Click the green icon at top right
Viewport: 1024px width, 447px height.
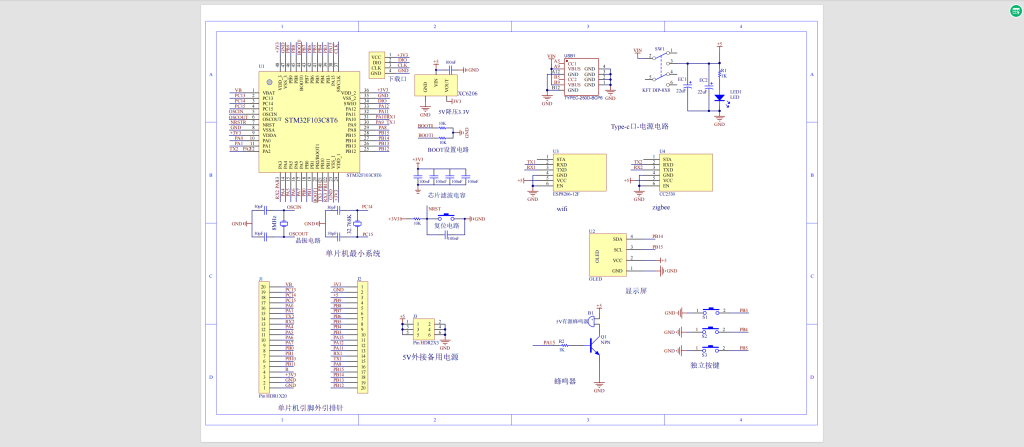1015,10
